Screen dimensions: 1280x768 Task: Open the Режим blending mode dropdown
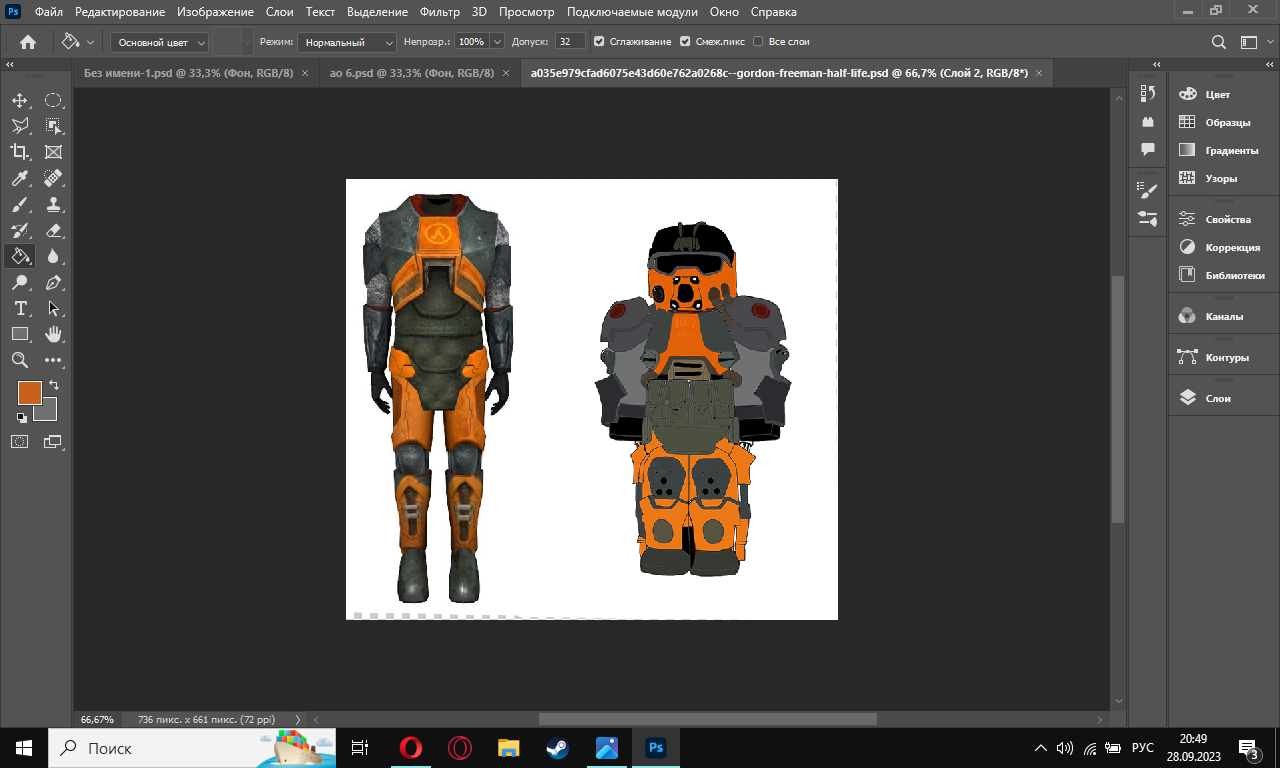pyautogui.click(x=348, y=42)
